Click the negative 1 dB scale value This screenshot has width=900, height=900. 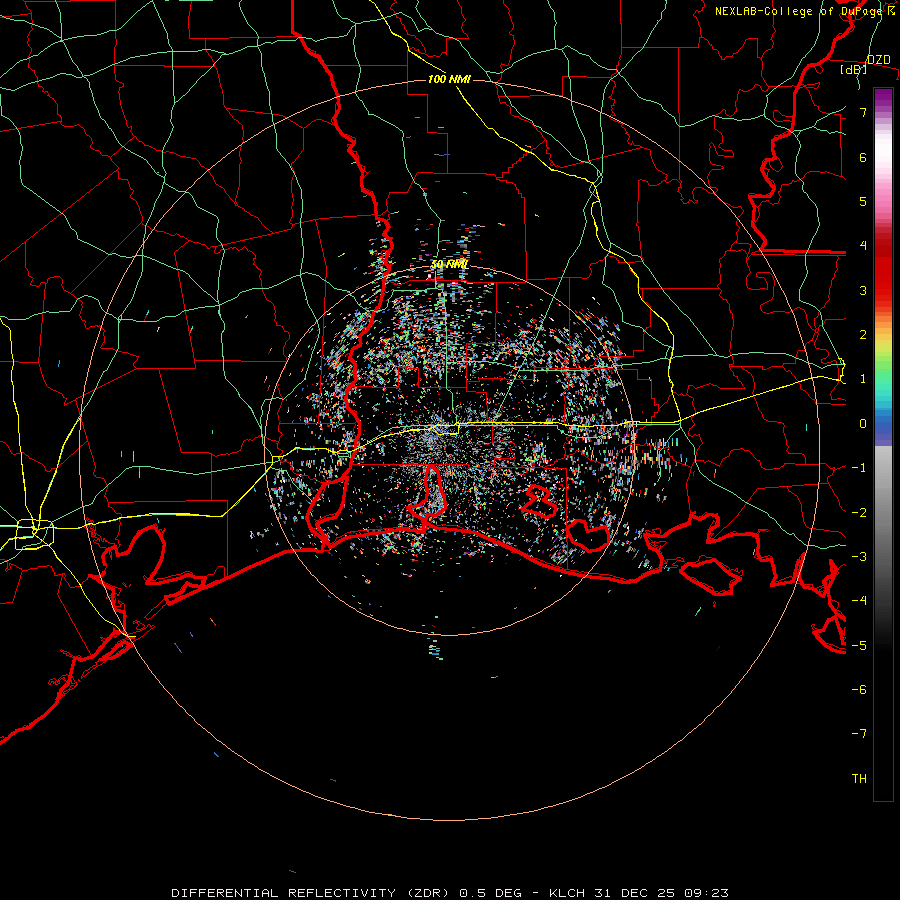[x=859, y=468]
